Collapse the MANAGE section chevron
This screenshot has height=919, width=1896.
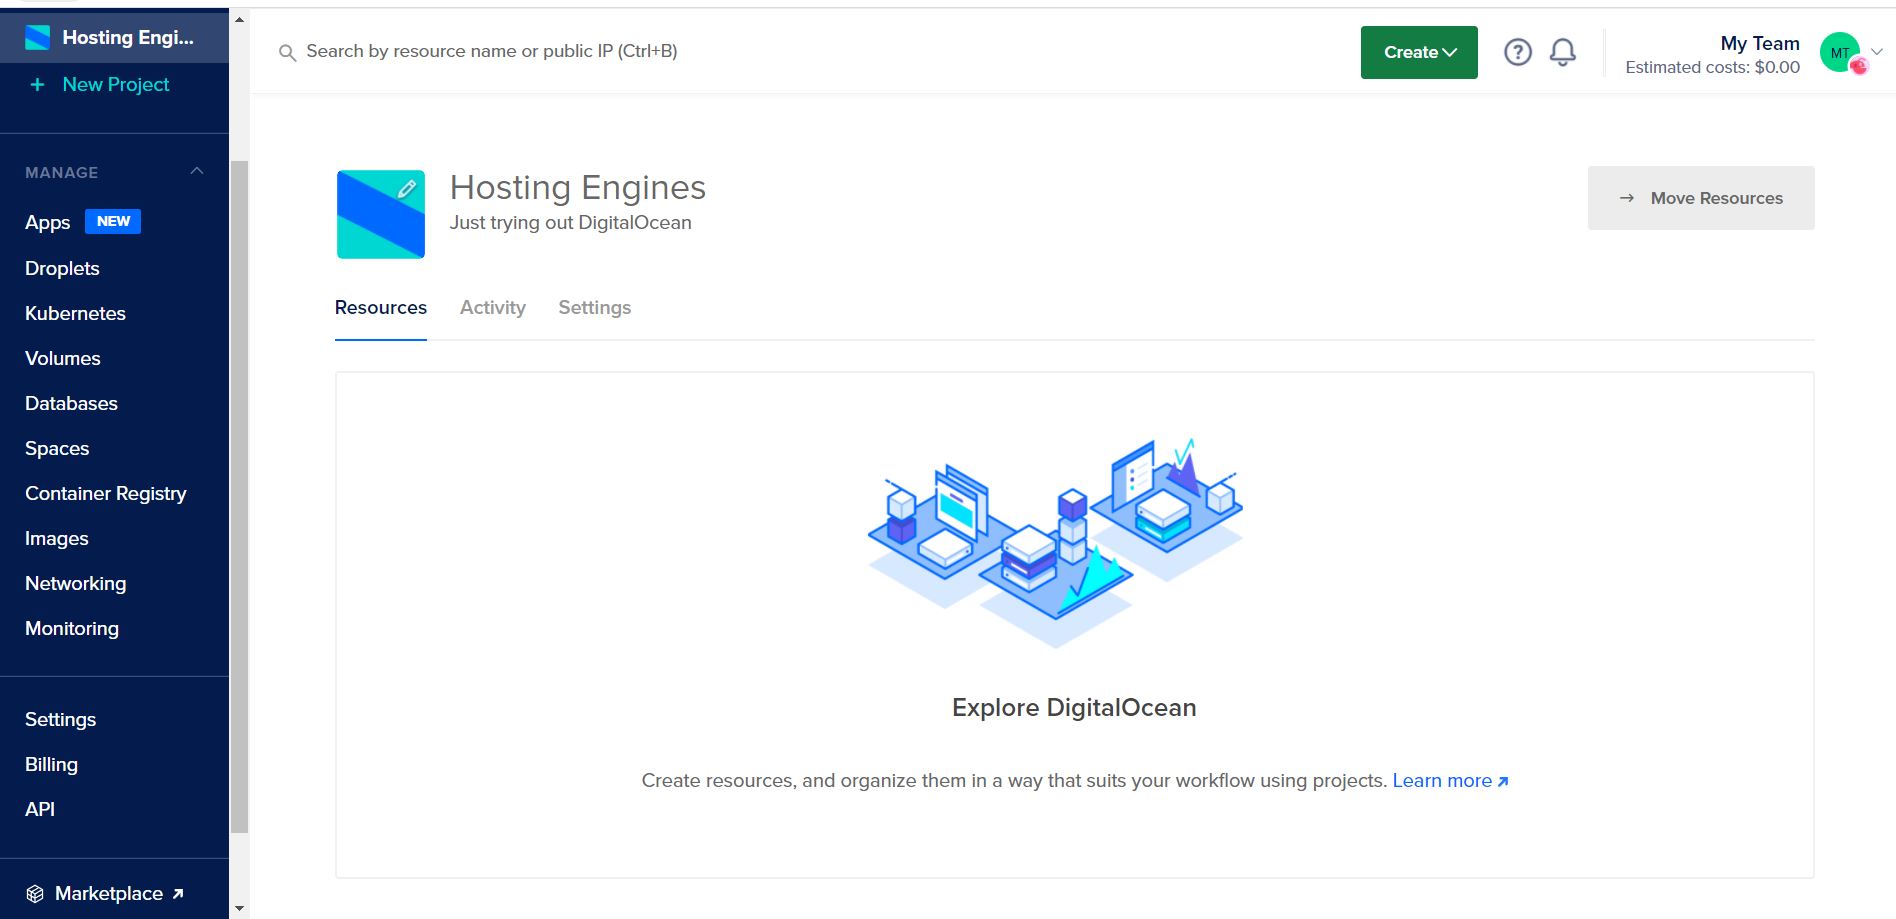click(x=197, y=171)
